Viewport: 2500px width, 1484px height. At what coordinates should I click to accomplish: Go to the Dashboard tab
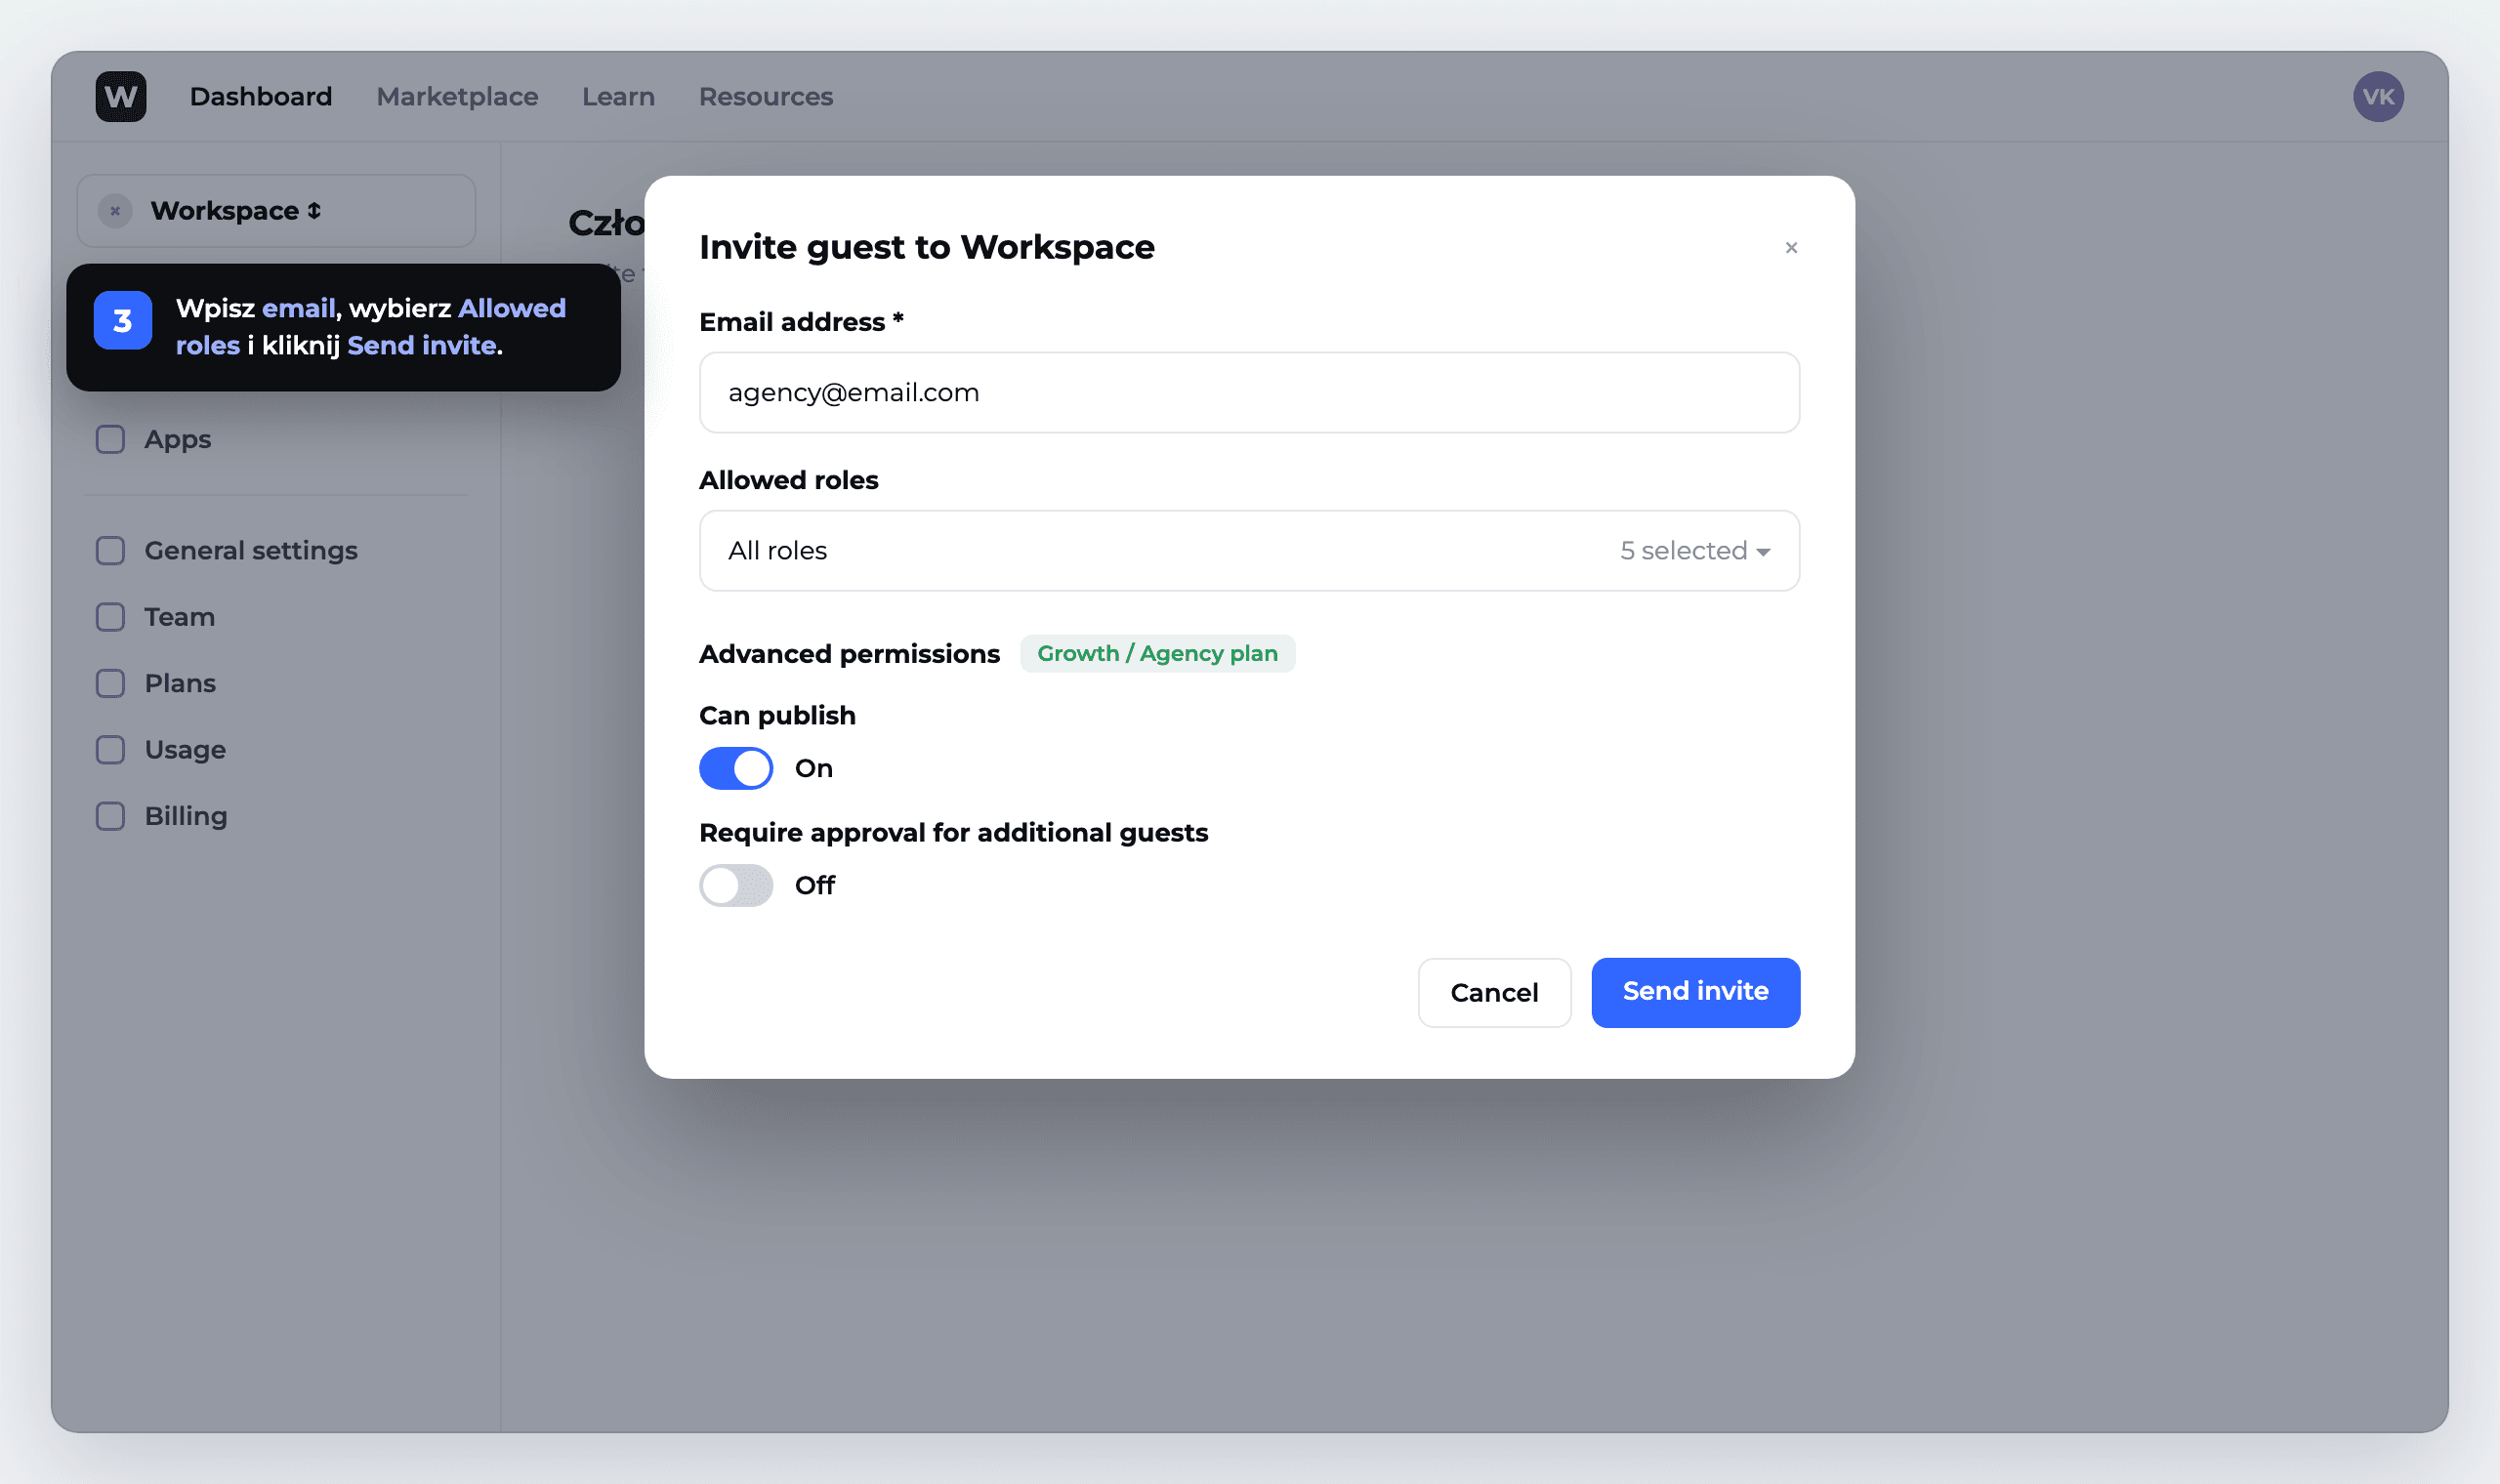pyautogui.click(x=261, y=97)
